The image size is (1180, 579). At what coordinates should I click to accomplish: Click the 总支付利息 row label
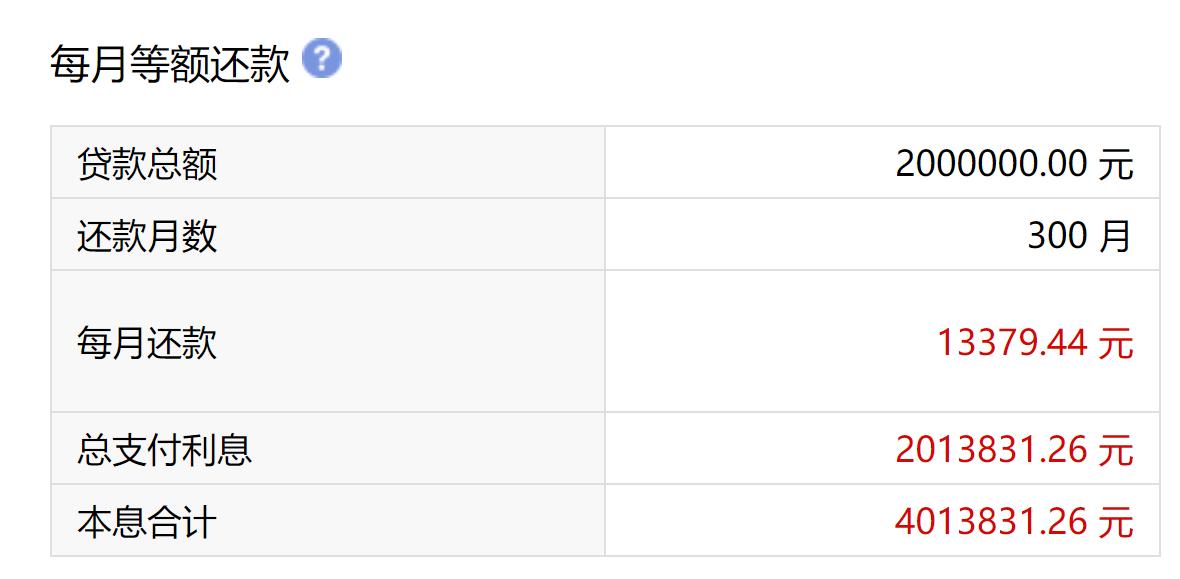pyautogui.click(x=165, y=449)
